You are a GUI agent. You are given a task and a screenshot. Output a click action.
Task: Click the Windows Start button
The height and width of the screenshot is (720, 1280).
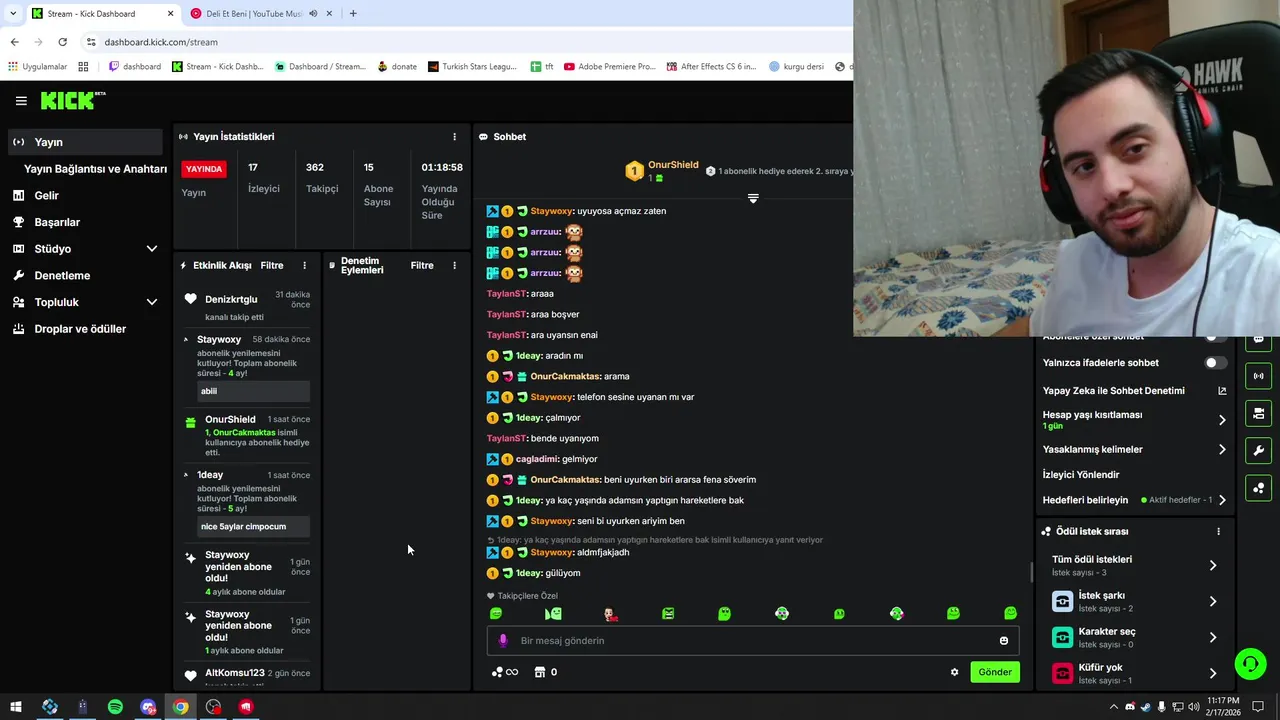(x=16, y=707)
